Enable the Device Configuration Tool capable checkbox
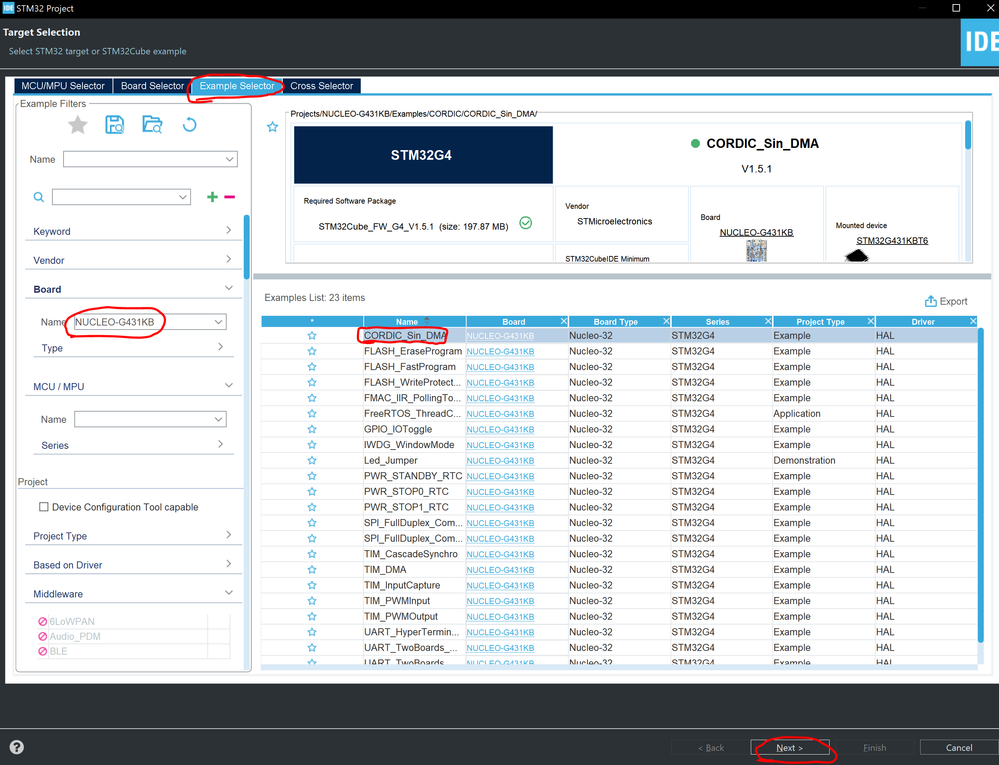This screenshot has width=999, height=765. click(x=43, y=507)
